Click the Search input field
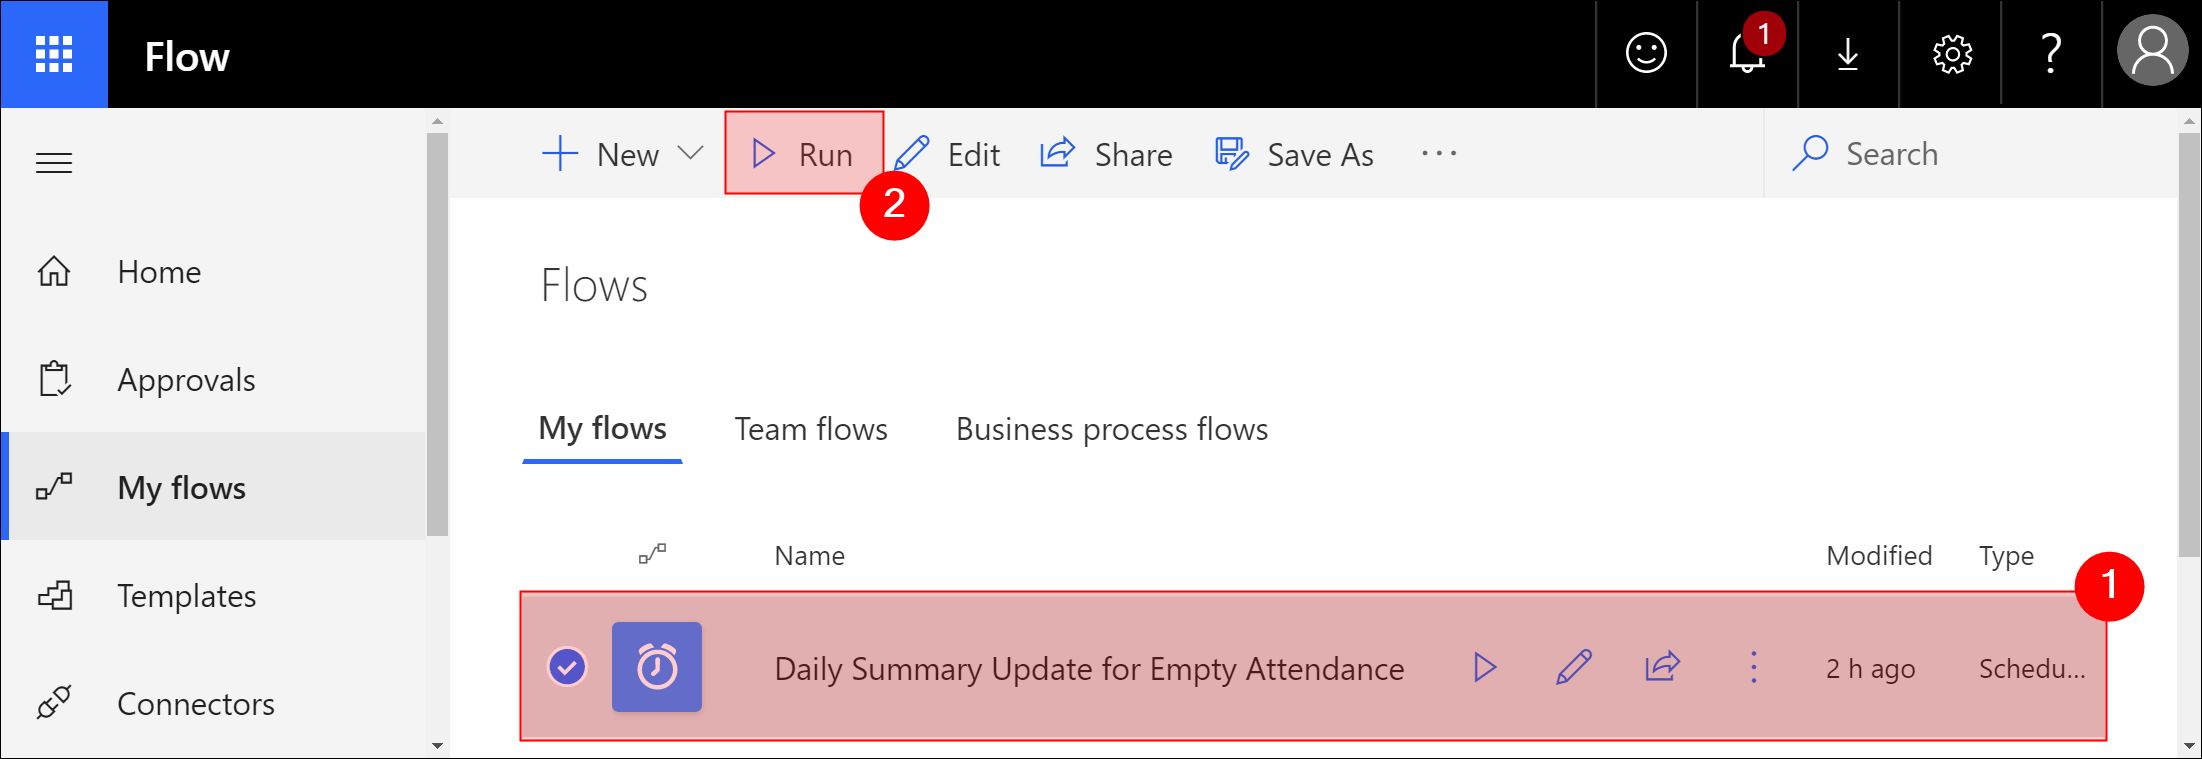The image size is (2202, 759). (1970, 154)
